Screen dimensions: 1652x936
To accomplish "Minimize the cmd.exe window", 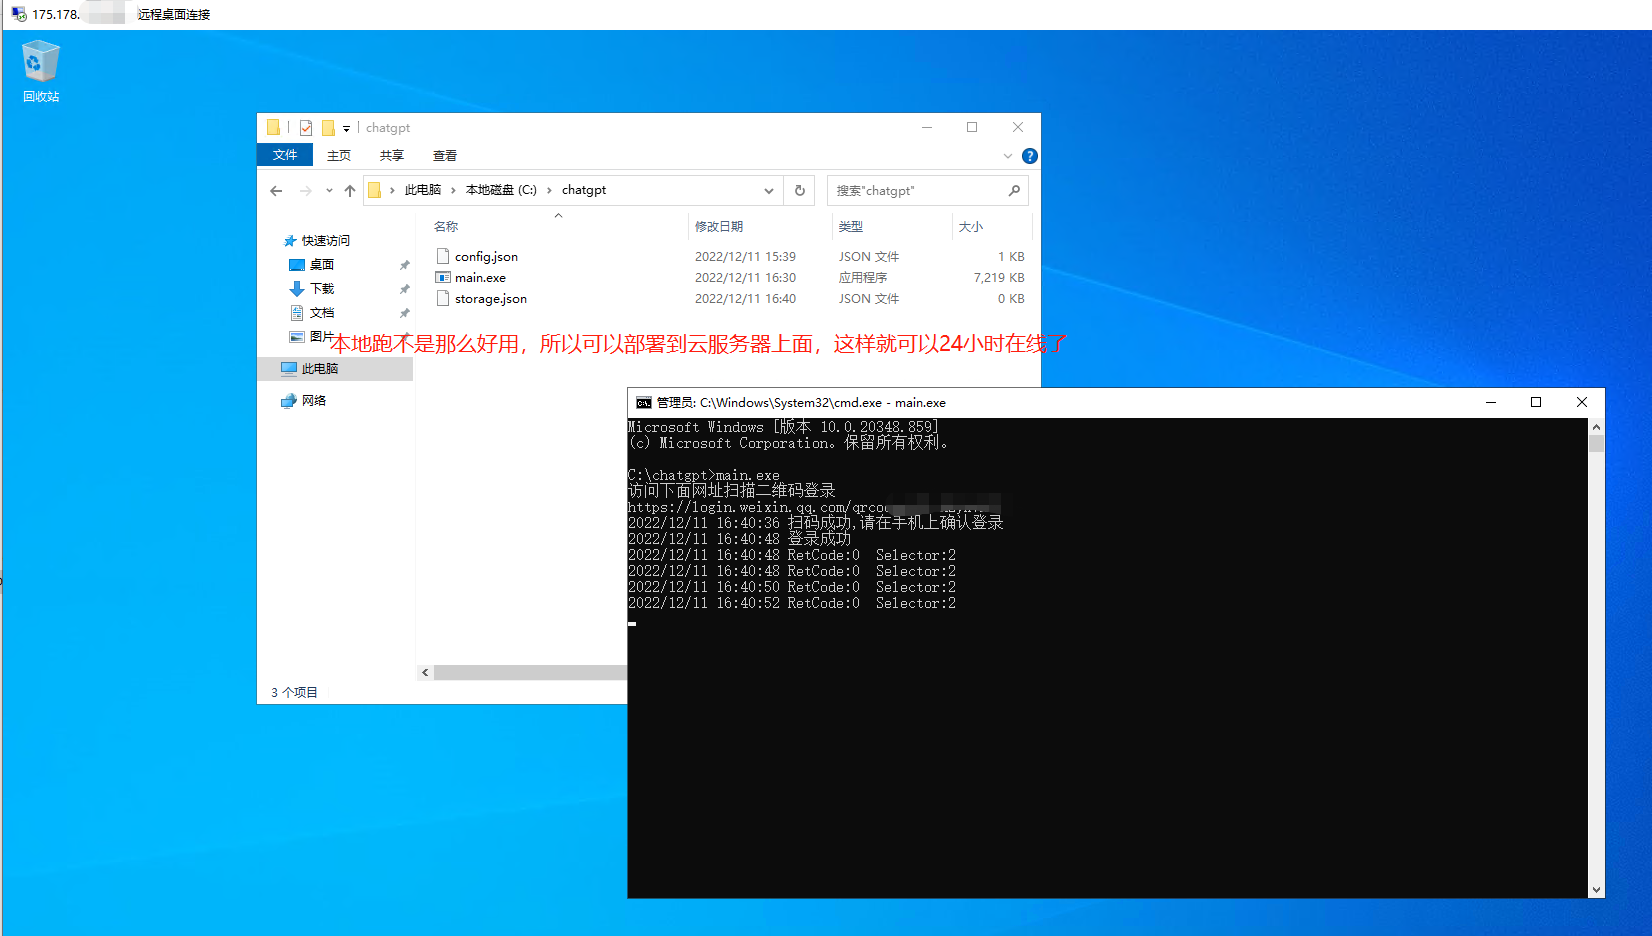I will (1491, 403).
